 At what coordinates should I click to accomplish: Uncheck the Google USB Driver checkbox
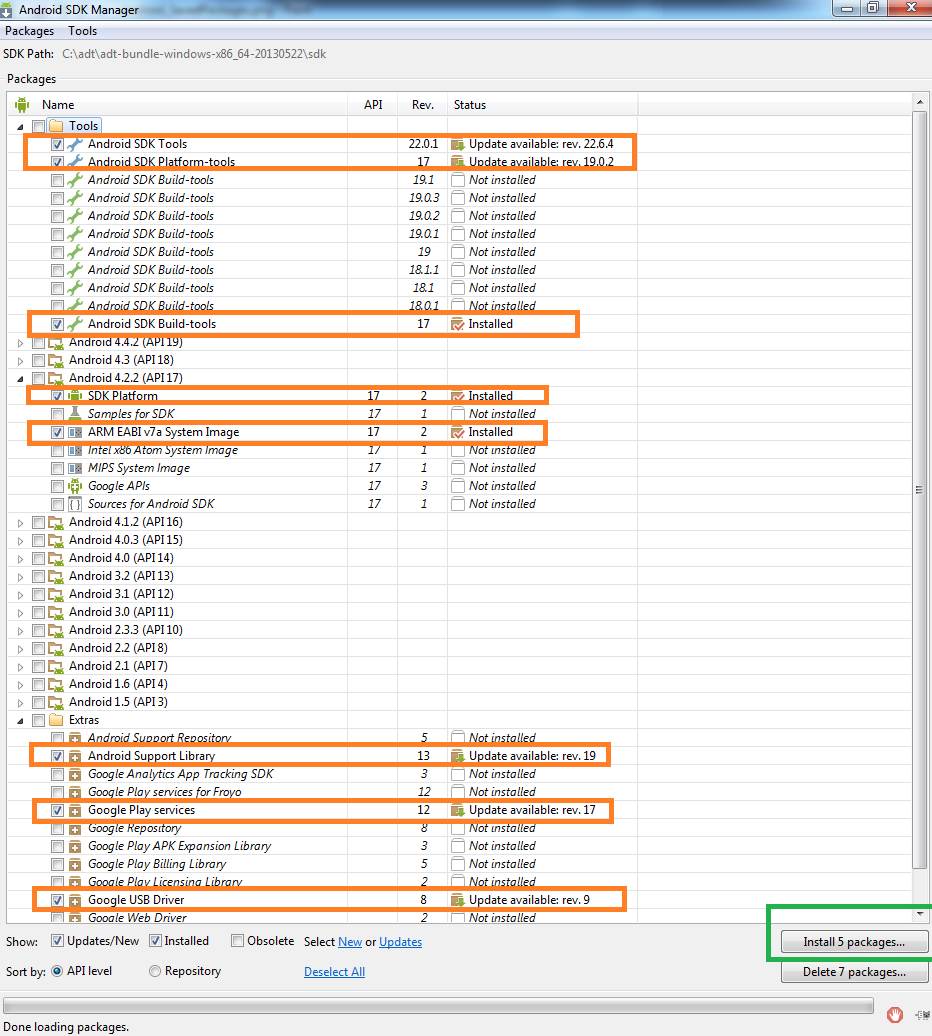click(57, 900)
